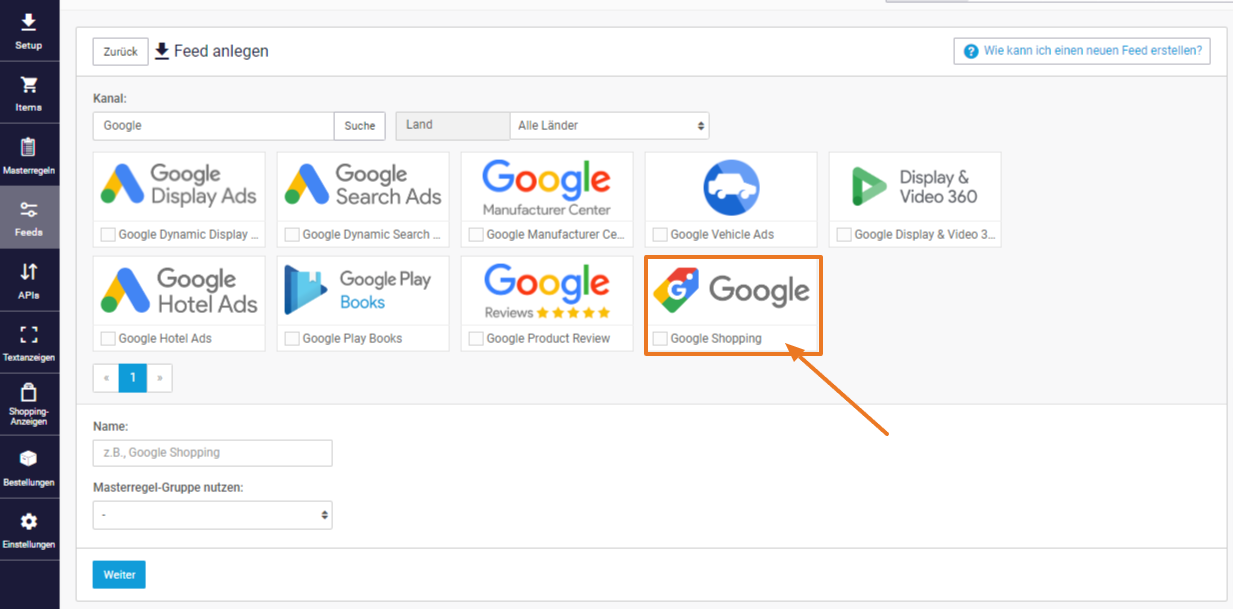This screenshot has width=1233, height=609.
Task: Check the Google Shopping checkbox
Action: point(660,339)
